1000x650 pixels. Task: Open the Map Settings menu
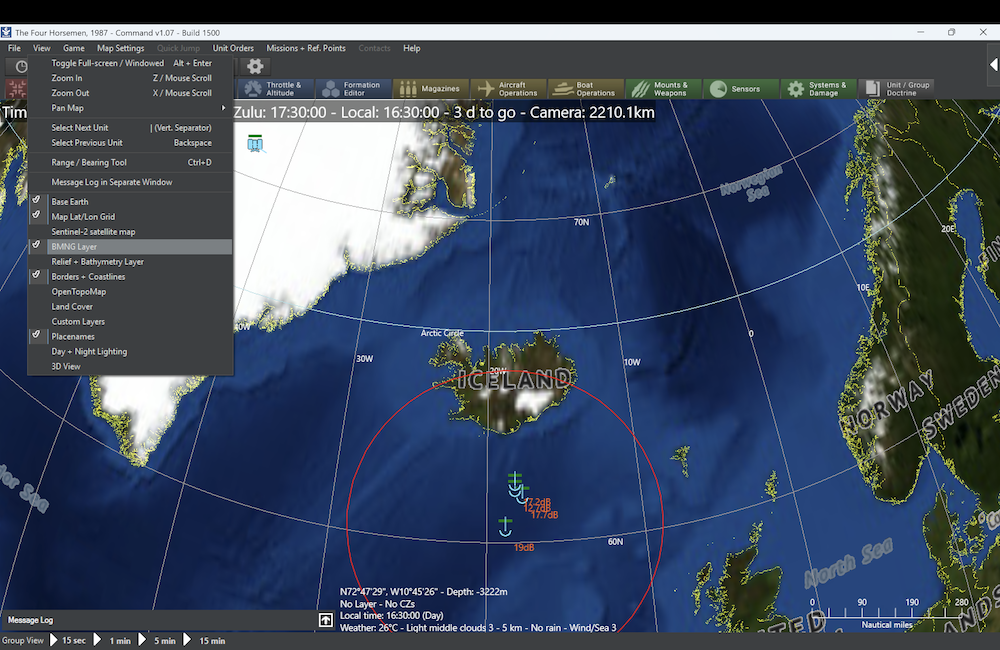pos(121,48)
